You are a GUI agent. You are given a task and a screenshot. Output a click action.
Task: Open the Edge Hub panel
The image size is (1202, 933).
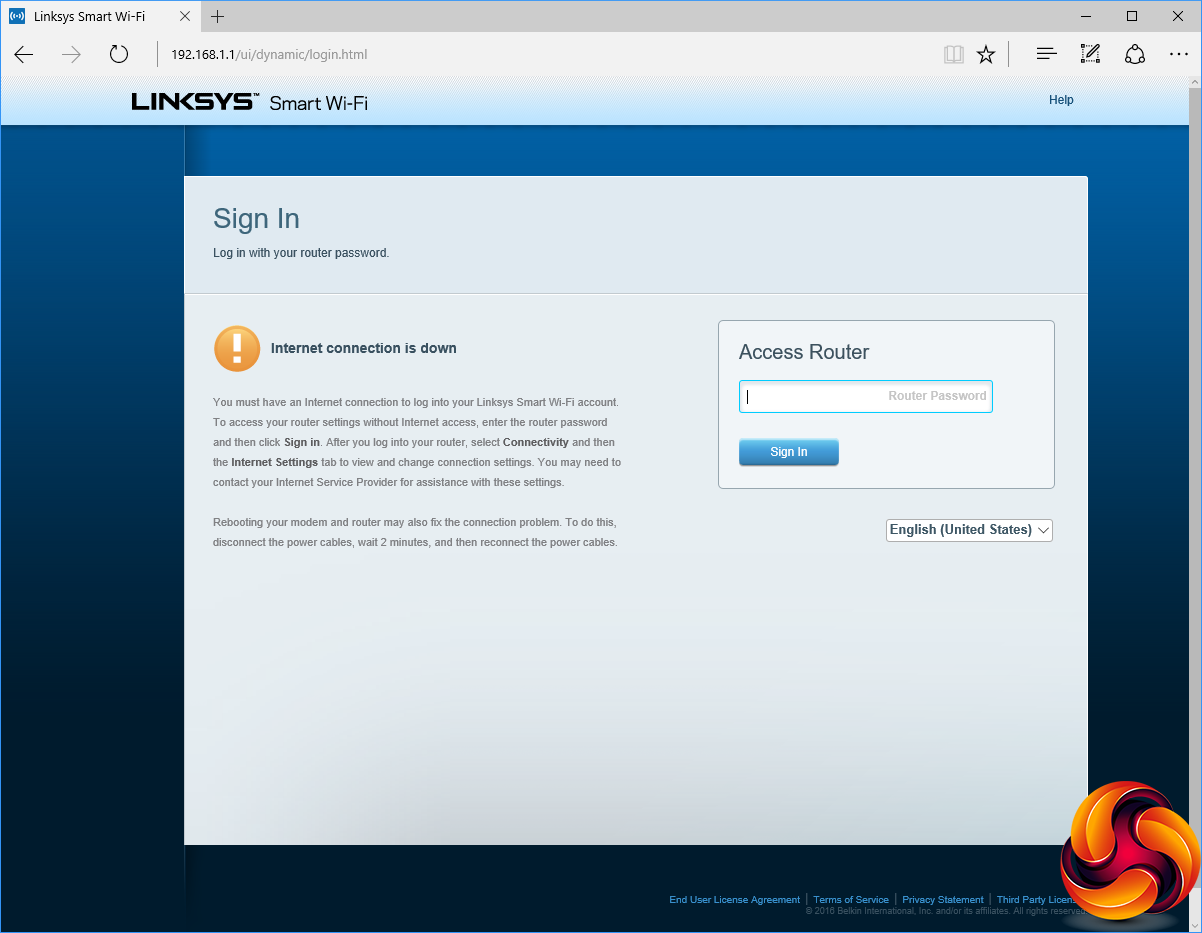[1046, 54]
